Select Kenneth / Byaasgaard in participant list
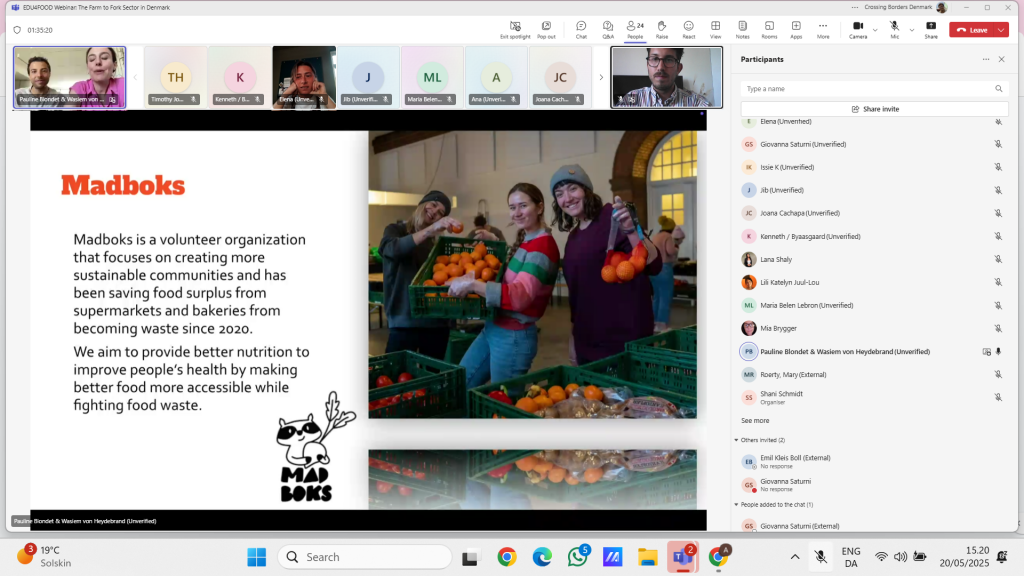The image size is (1024, 576). (874, 236)
